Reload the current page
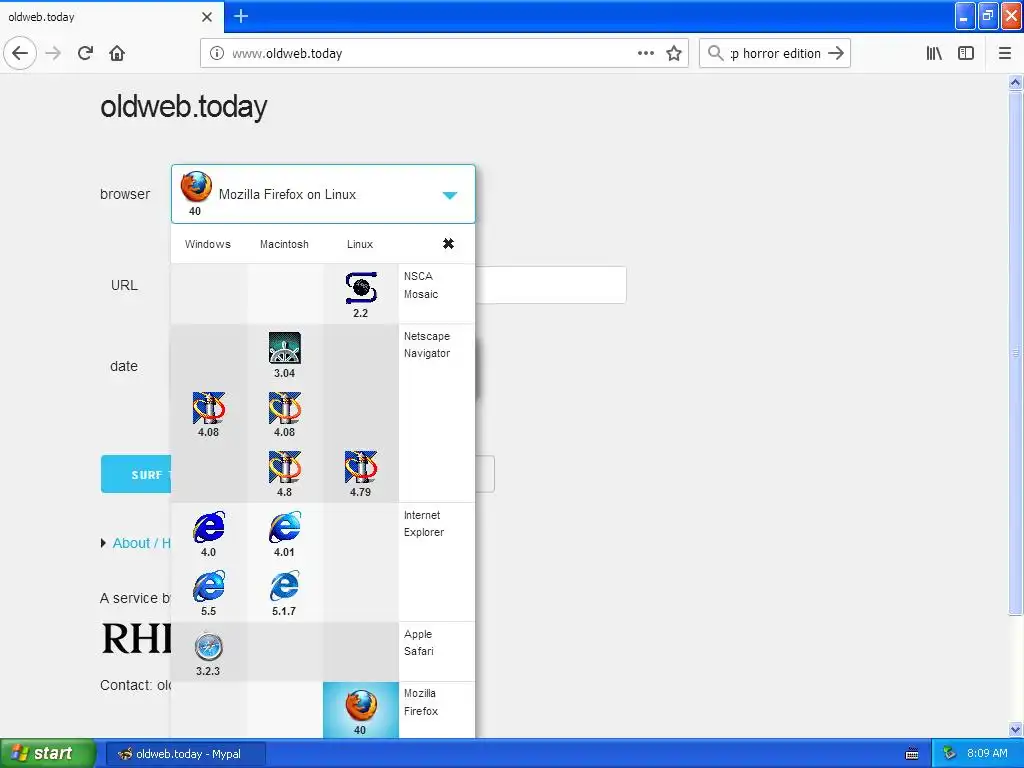Screen dimensions: 1024x768 pyautogui.click(x=85, y=53)
